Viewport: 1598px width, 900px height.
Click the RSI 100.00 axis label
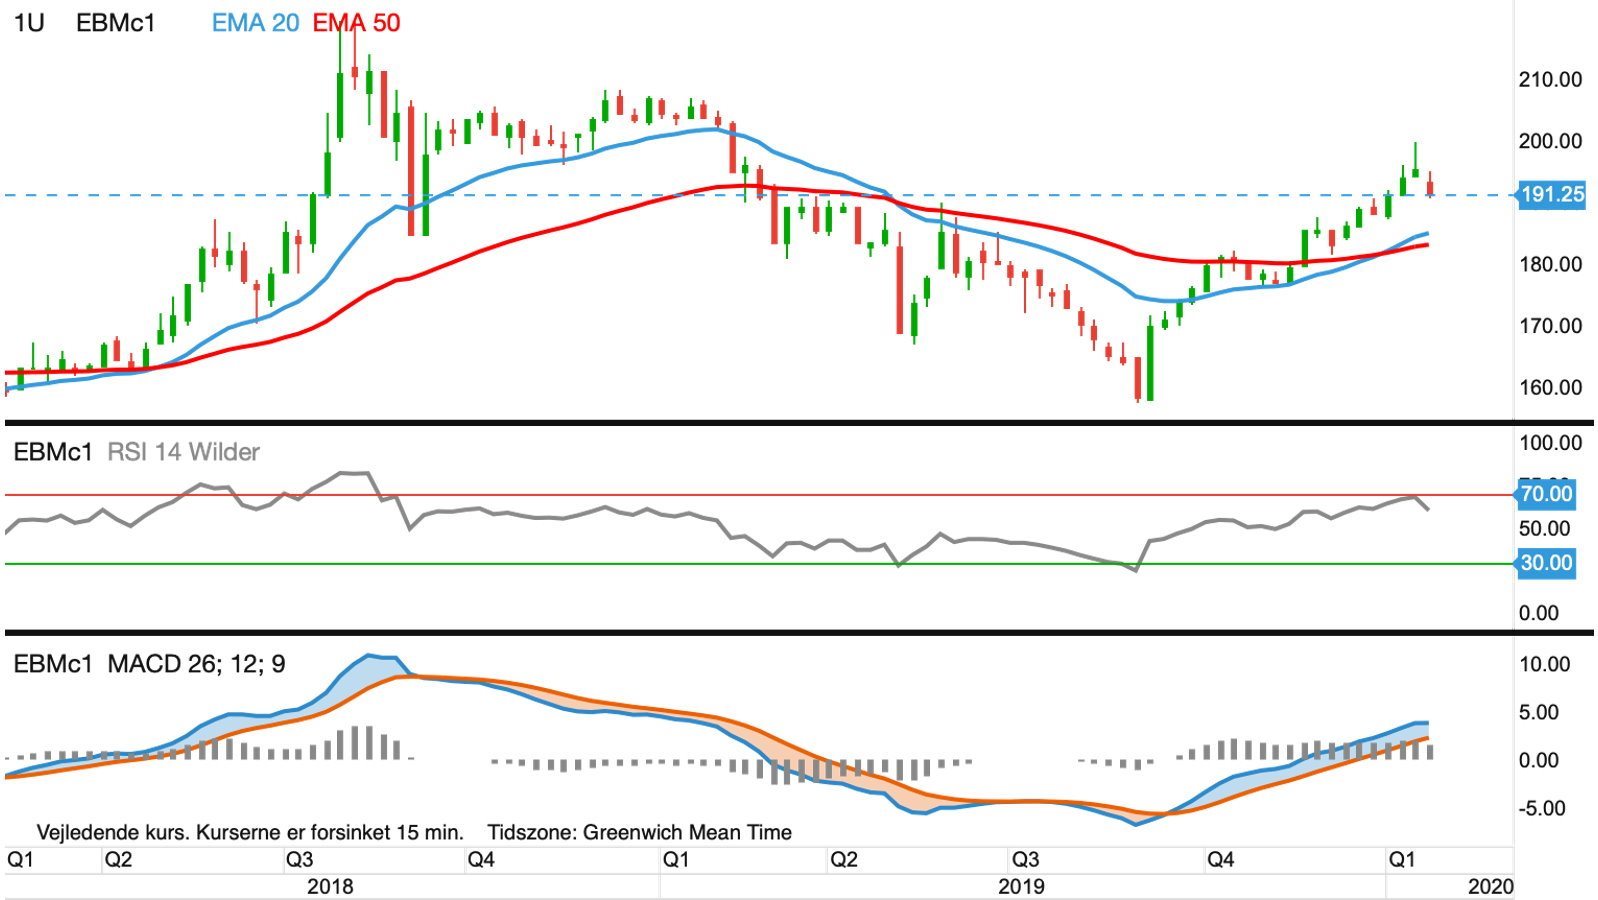(1550, 443)
